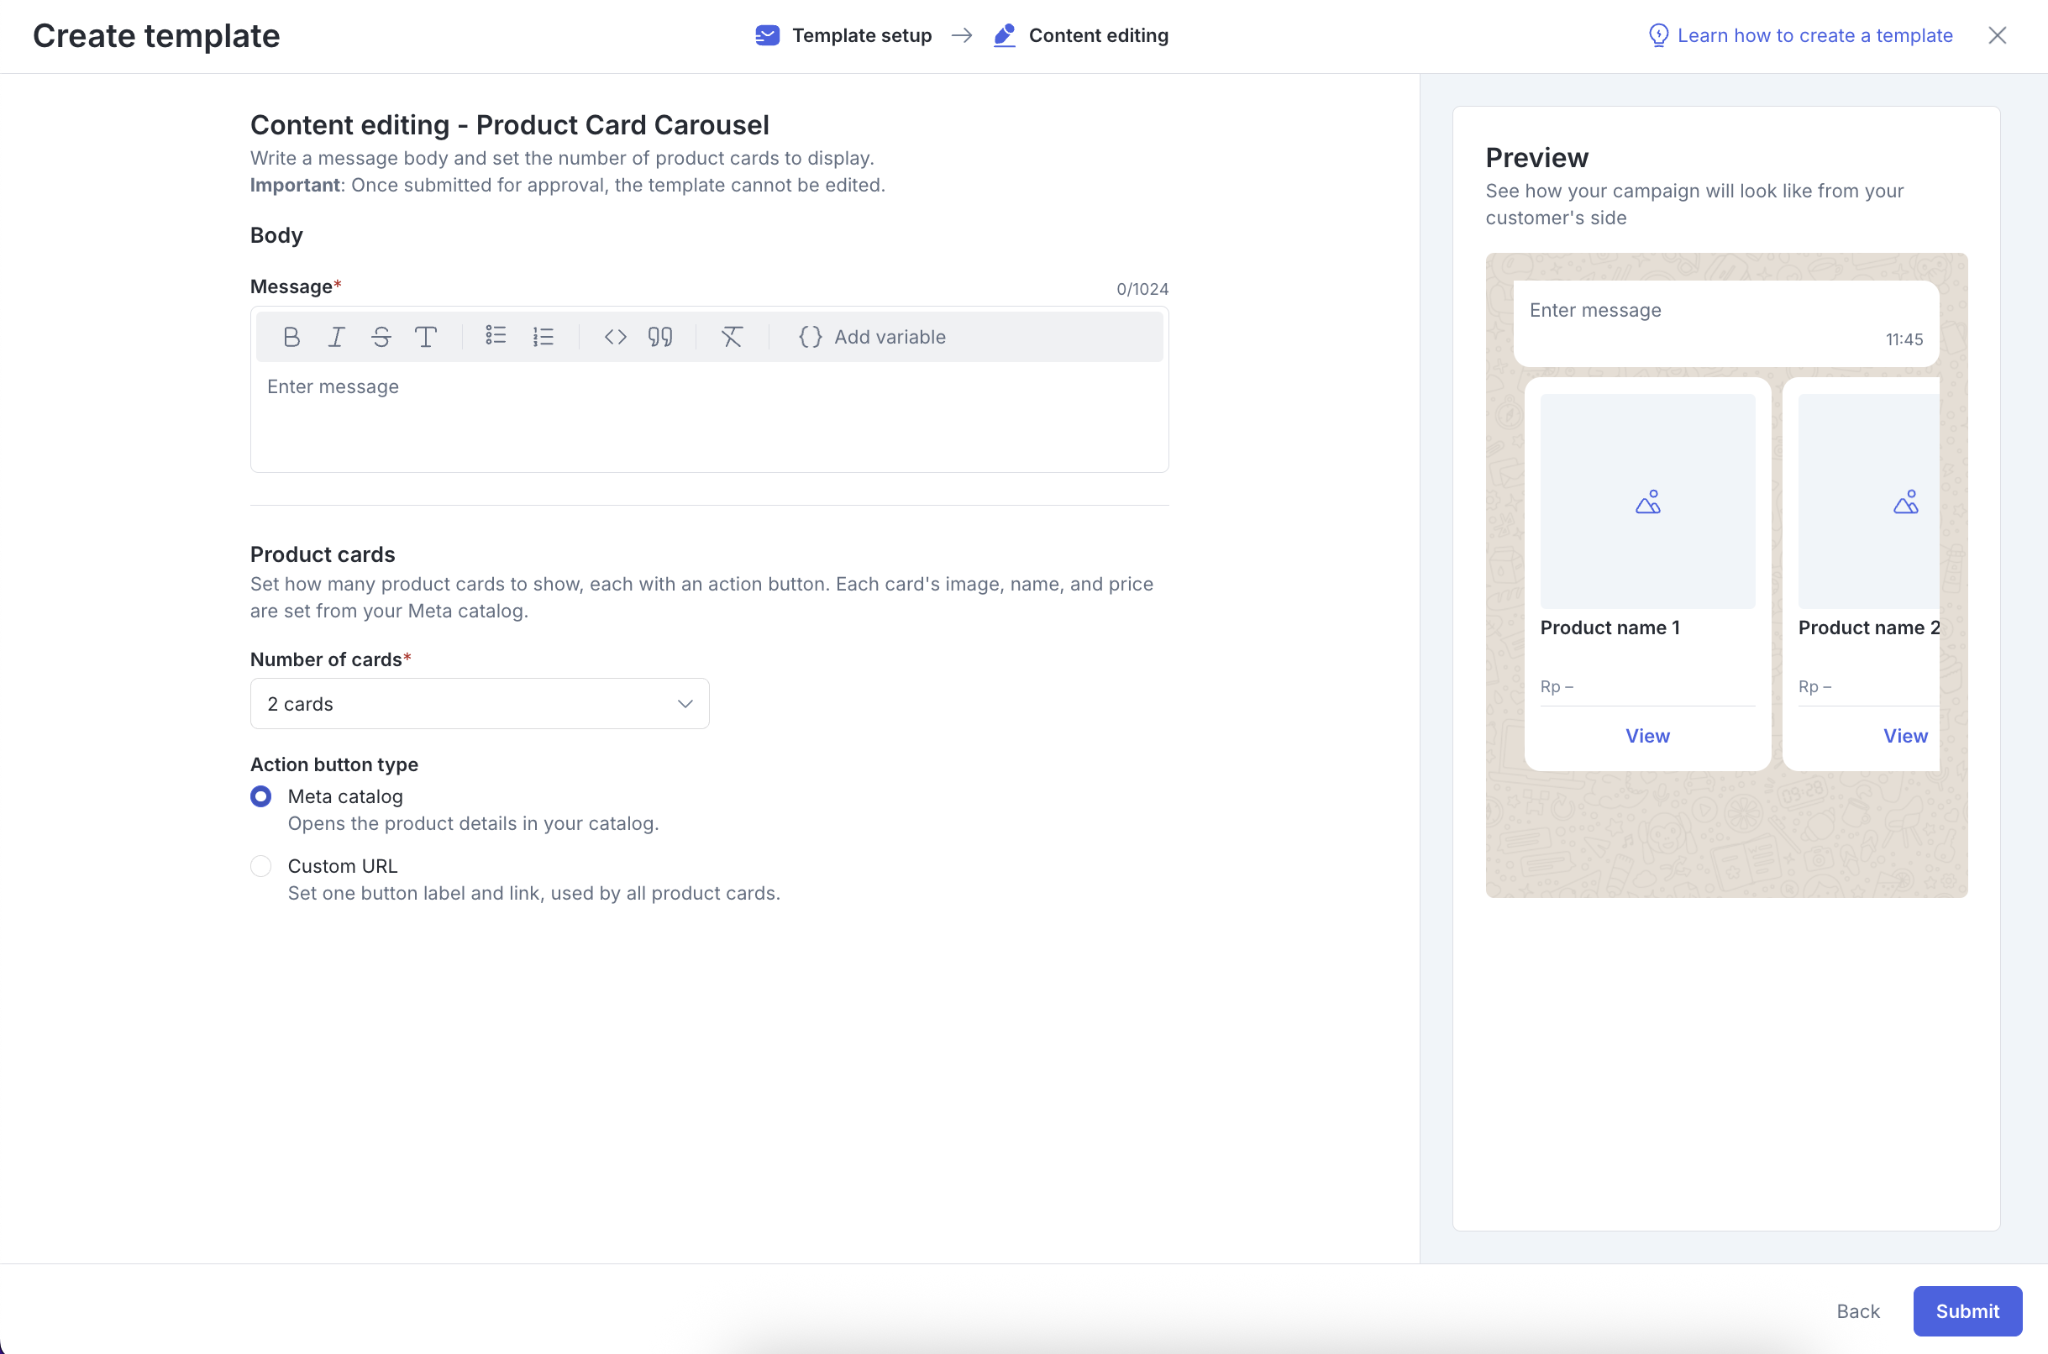
Task: Click the 11:45 timestamp in preview
Action: [1904, 340]
